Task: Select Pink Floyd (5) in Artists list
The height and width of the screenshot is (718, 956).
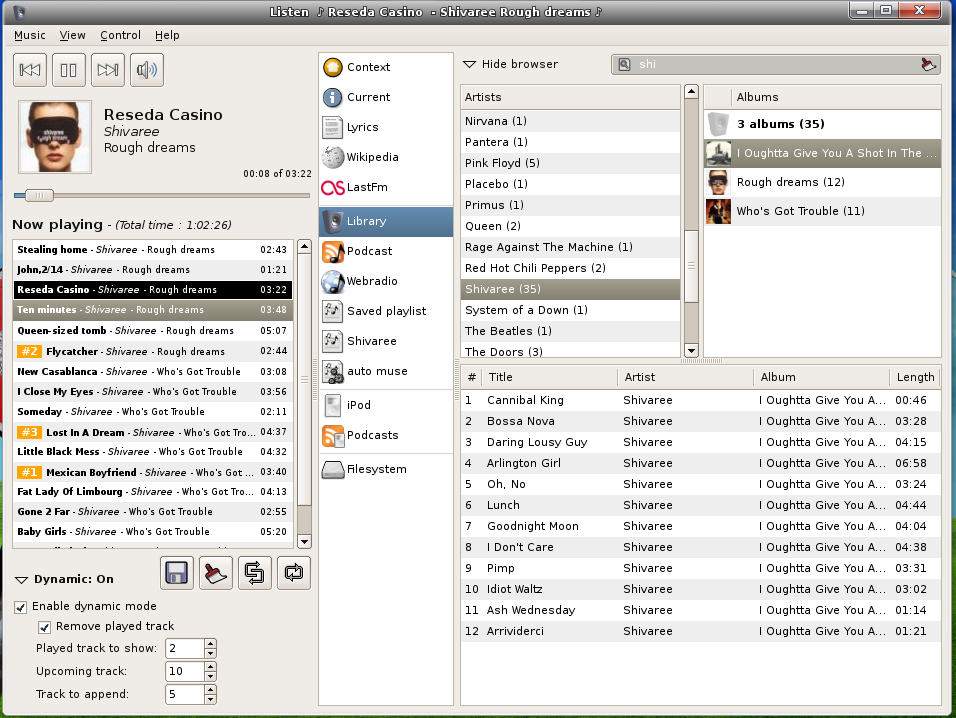Action: pos(570,163)
